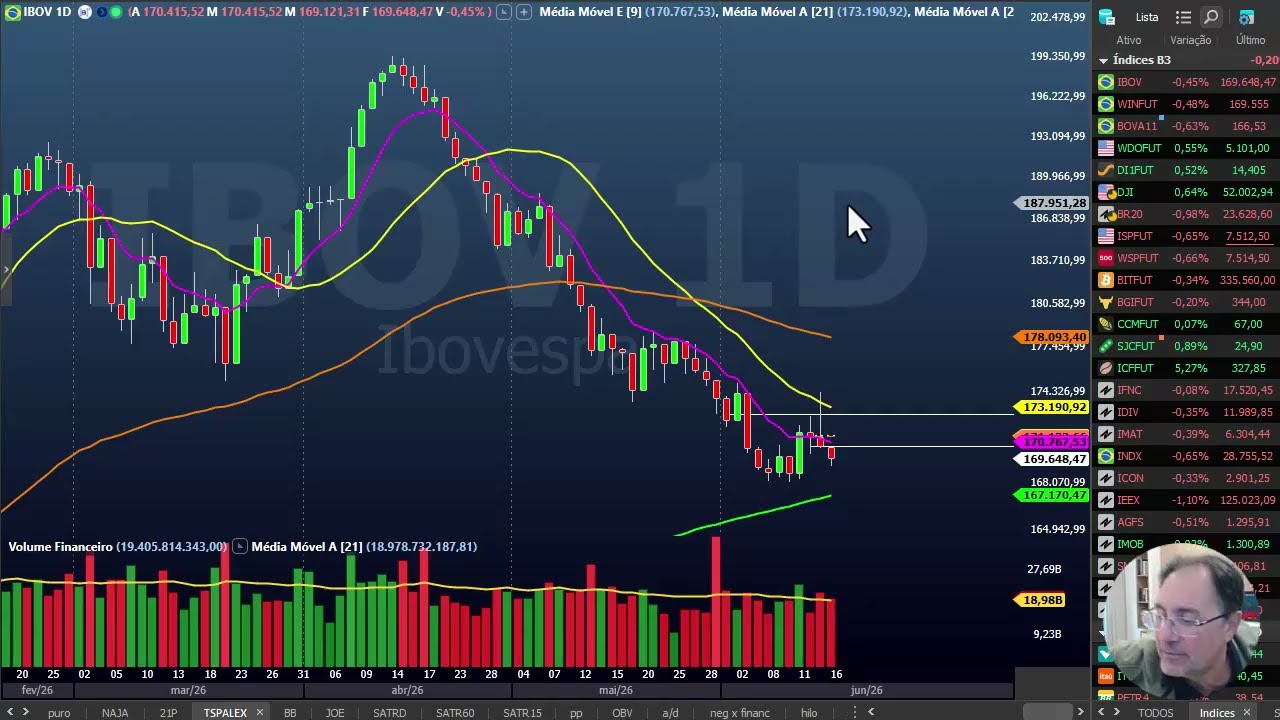Click the orange 178.093,40 price axis tag
Viewport: 1280px width, 720px height.
click(x=1053, y=338)
